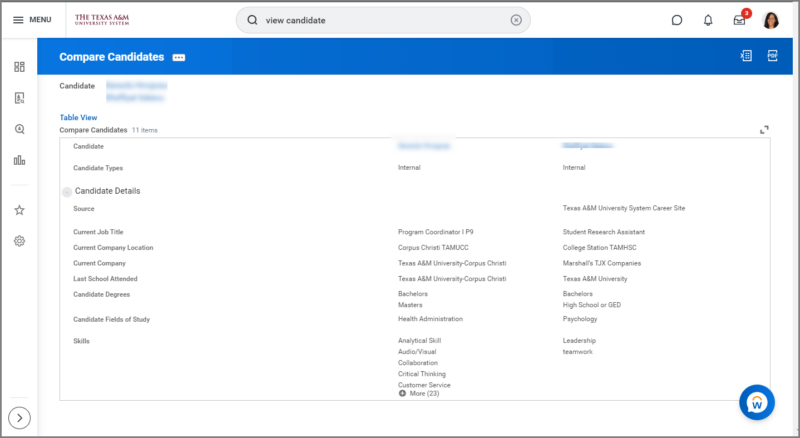Expand More (23) skills
The image size is (800, 438).
click(418, 394)
